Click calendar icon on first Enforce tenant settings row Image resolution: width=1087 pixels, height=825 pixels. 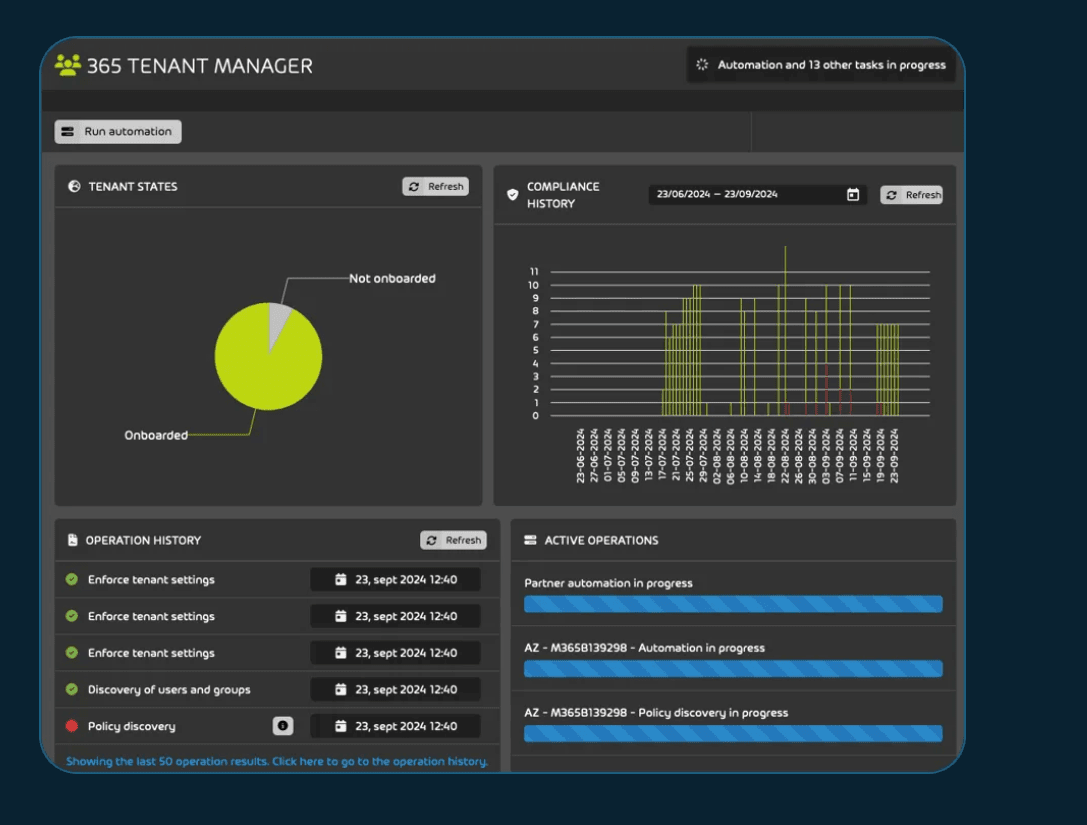(x=340, y=579)
